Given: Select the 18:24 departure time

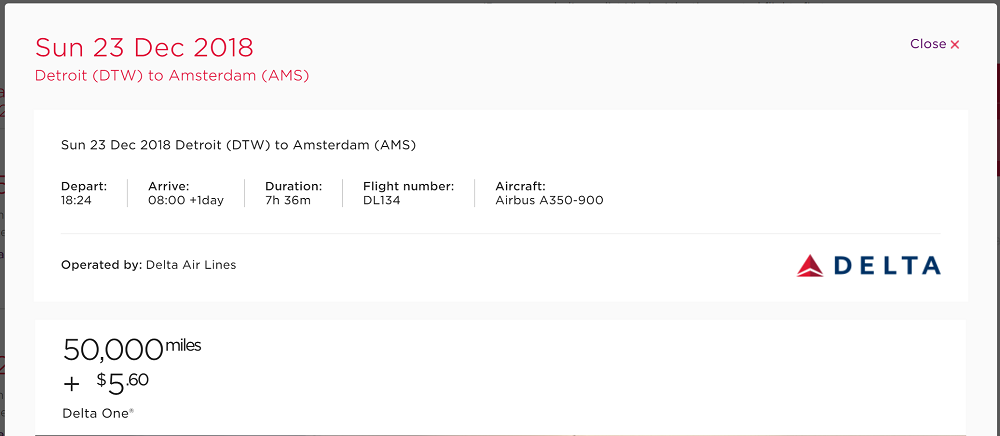Looking at the screenshot, I should click(78, 200).
